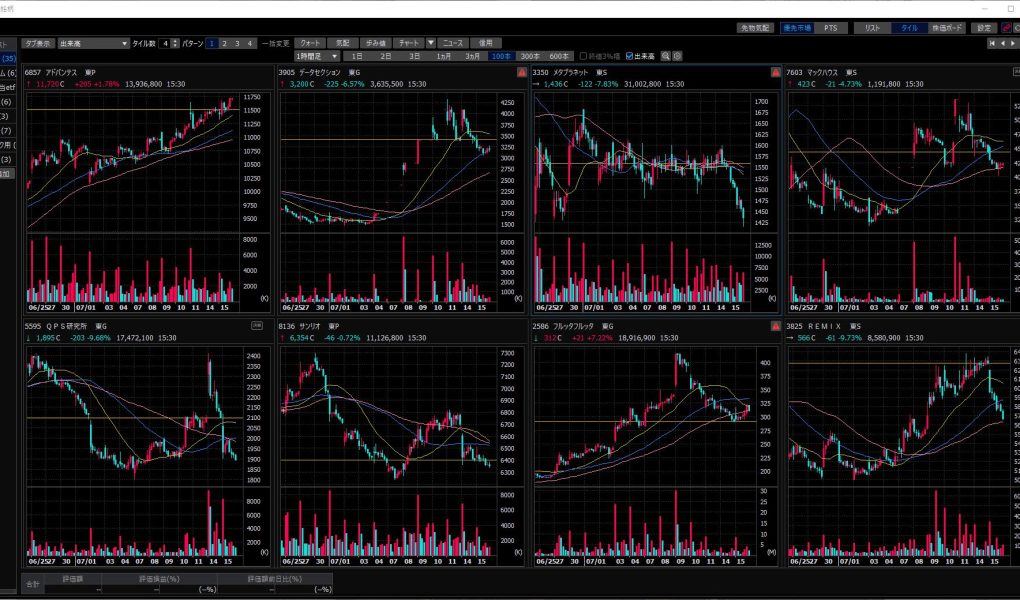
Task: Switch to the 株価ボード view tab
Action: coord(947,28)
